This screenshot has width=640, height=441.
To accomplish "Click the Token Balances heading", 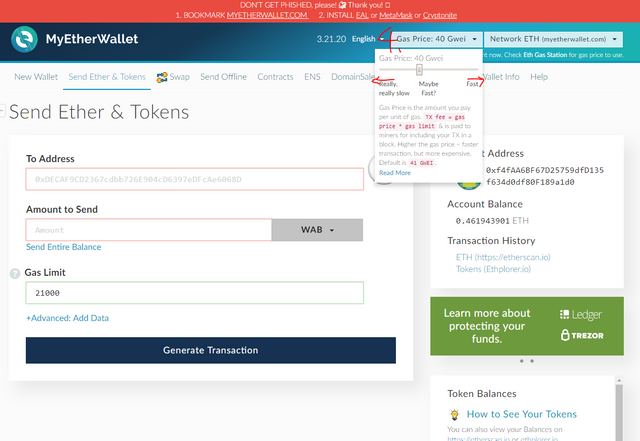I will pyautogui.click(x=482, y=394).
